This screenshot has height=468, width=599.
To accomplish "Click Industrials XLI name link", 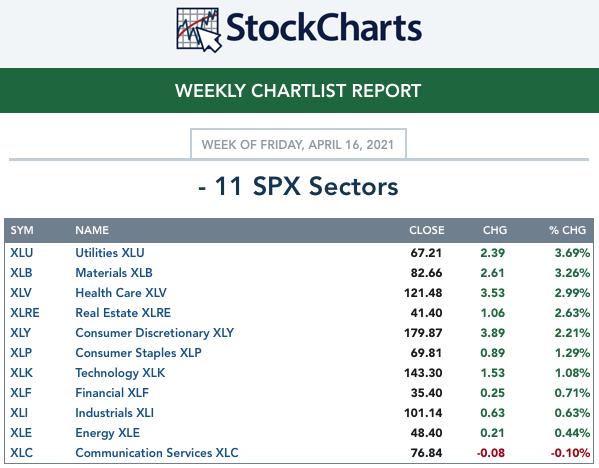I will coord(114,413).
